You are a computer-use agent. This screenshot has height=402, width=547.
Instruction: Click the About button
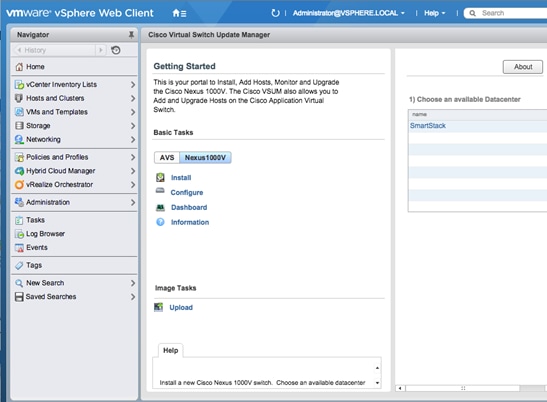(523, 67)
